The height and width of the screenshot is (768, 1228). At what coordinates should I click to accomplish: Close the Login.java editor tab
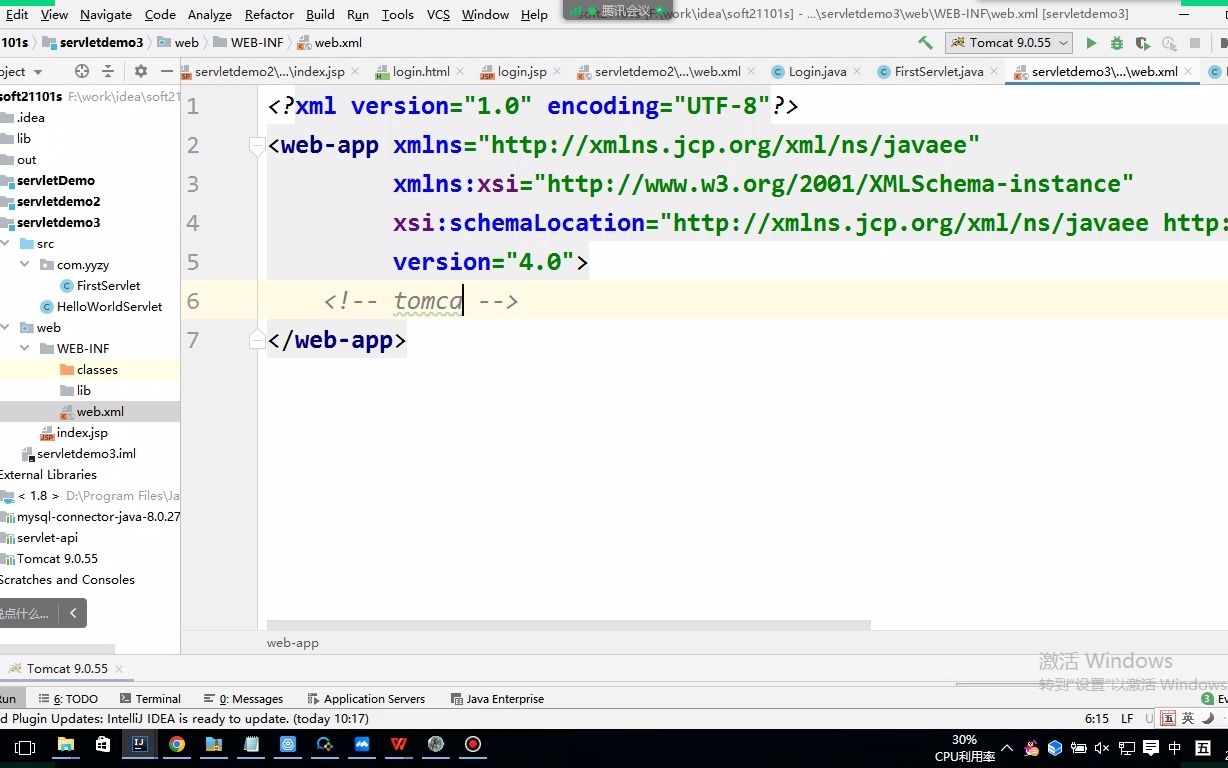(856, 72)
